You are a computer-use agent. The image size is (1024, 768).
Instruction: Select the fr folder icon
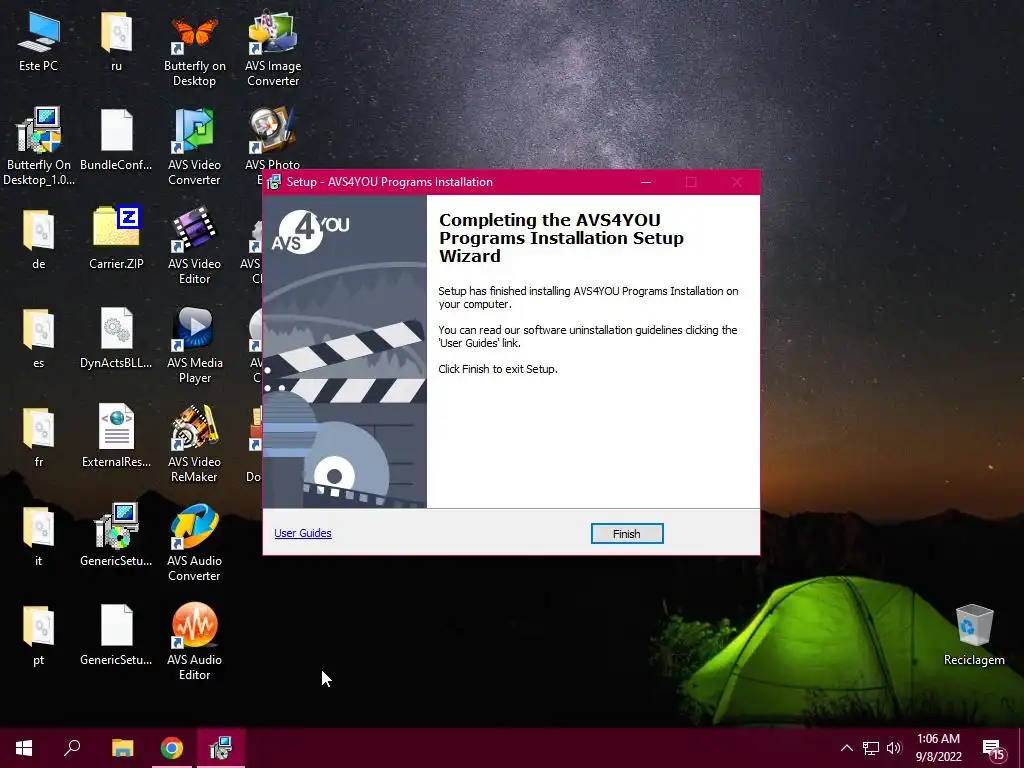(x=39, y=438)
